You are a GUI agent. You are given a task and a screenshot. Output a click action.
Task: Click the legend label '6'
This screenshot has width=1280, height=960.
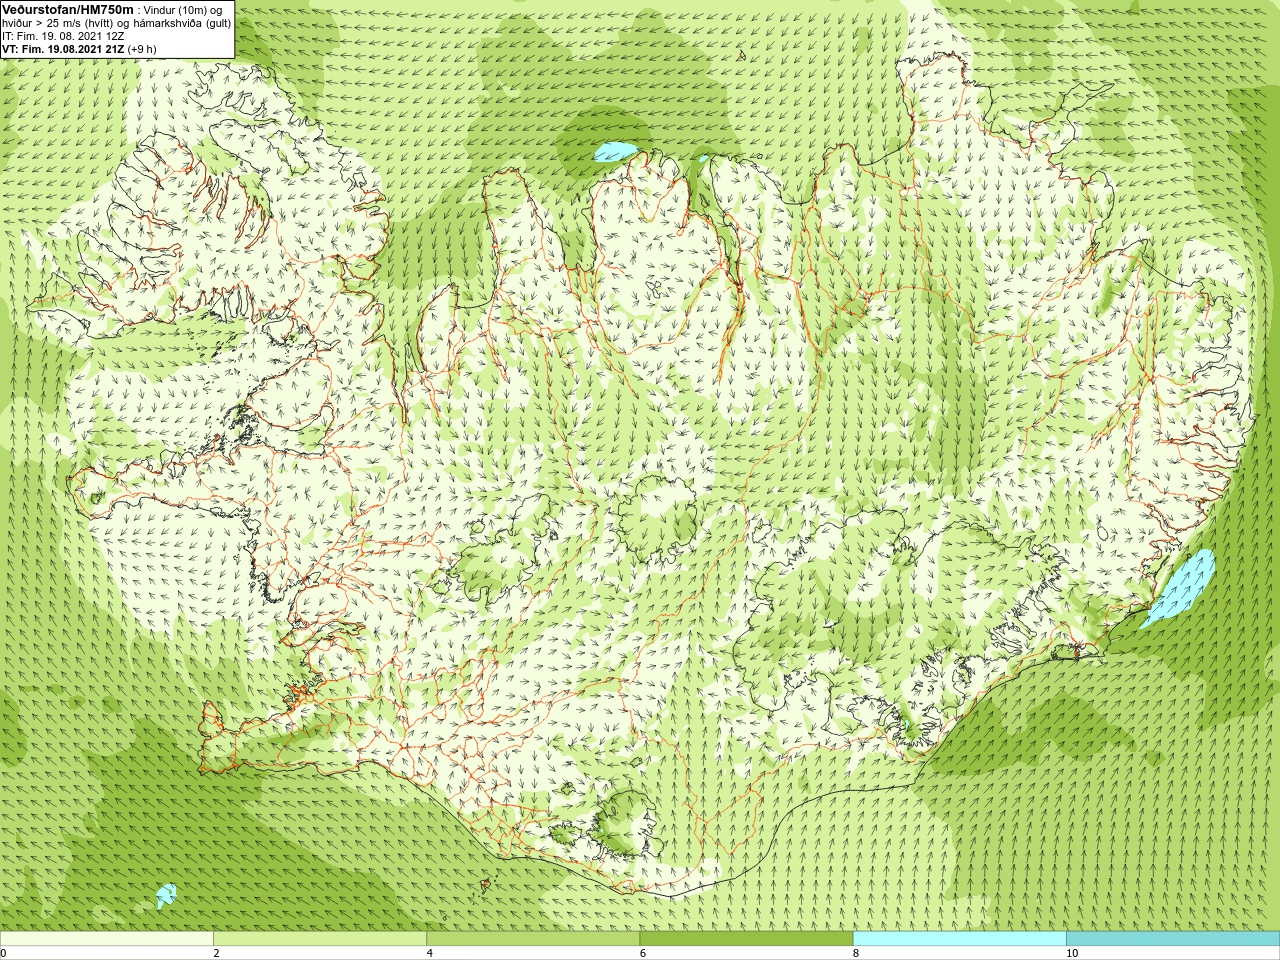[642, 953]
